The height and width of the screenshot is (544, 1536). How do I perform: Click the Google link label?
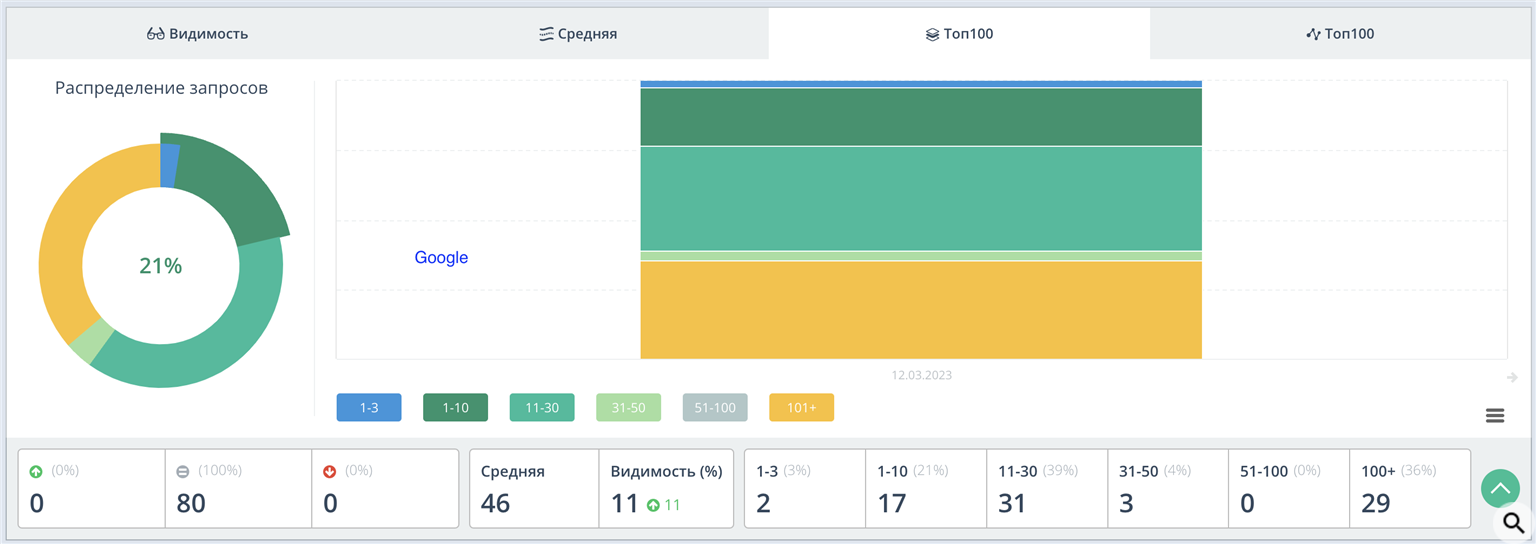point(441,258)
